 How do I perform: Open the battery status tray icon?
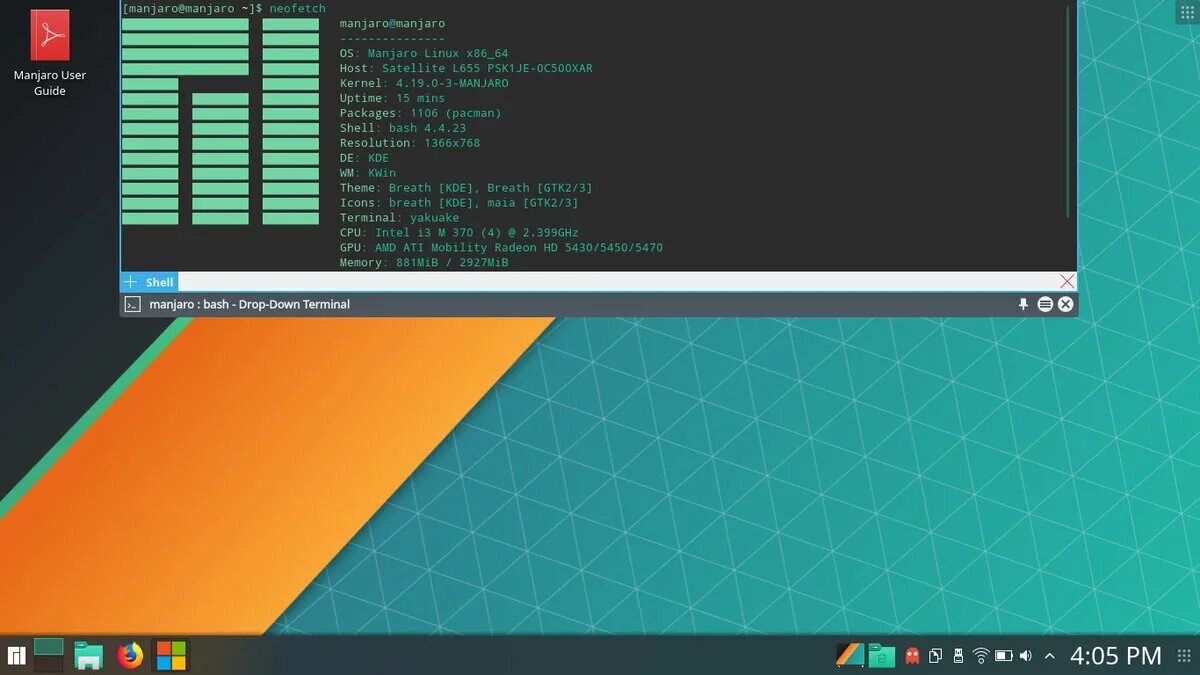coord(1004,656)
